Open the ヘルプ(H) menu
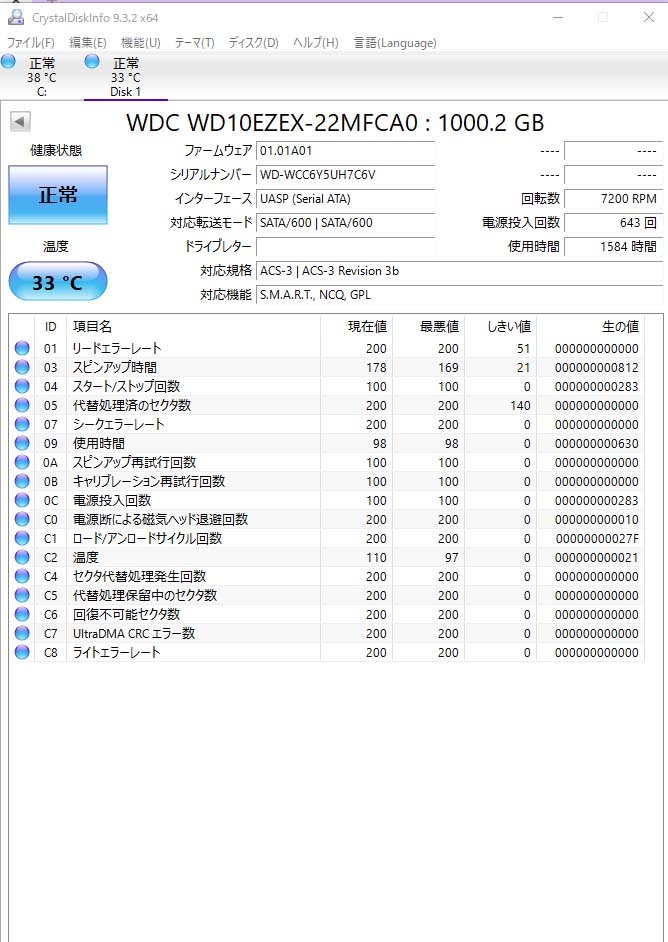668x942 pixels. [x=315, y=43]
